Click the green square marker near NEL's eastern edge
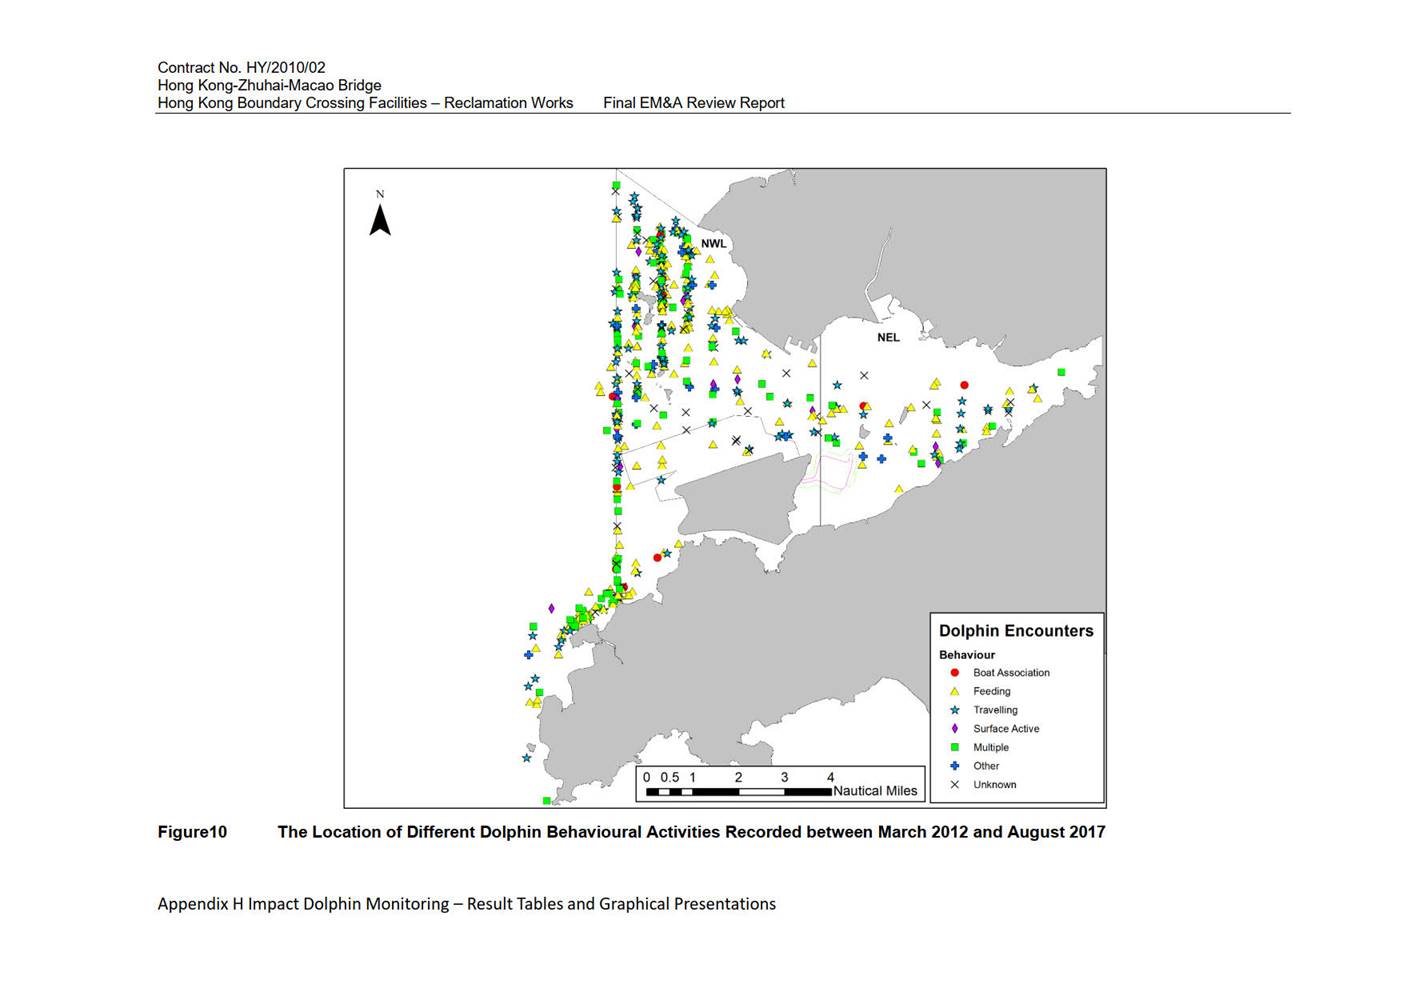Screen dimensions: 1403x992 pos(1061,373)
